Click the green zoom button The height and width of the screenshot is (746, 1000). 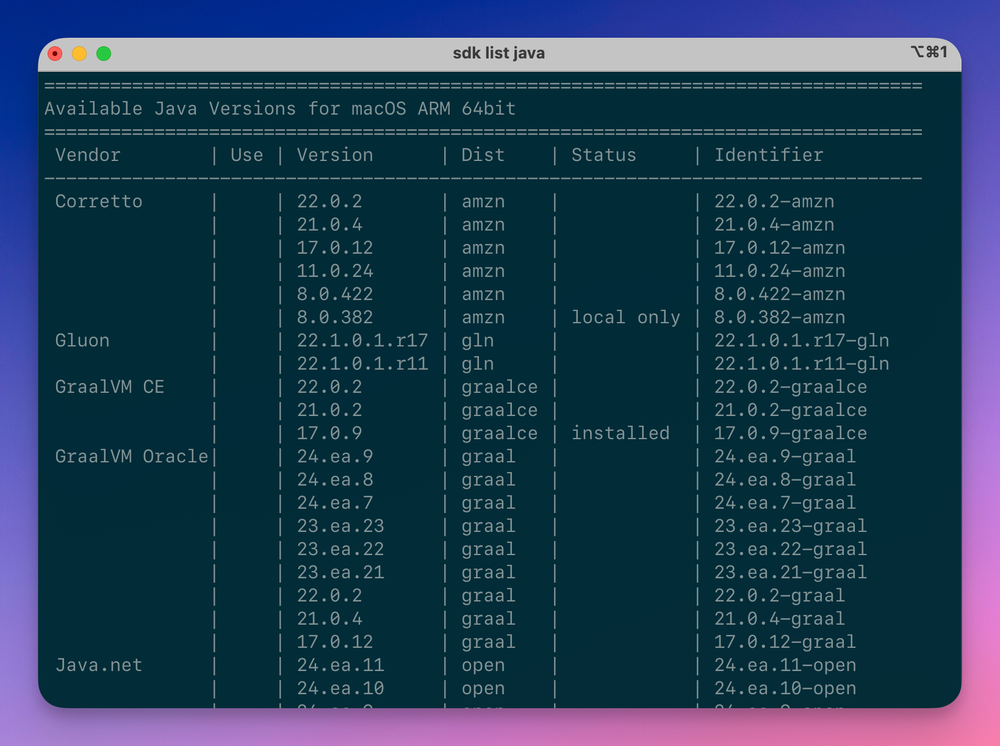pyautogui.click(x=103, y=53)
